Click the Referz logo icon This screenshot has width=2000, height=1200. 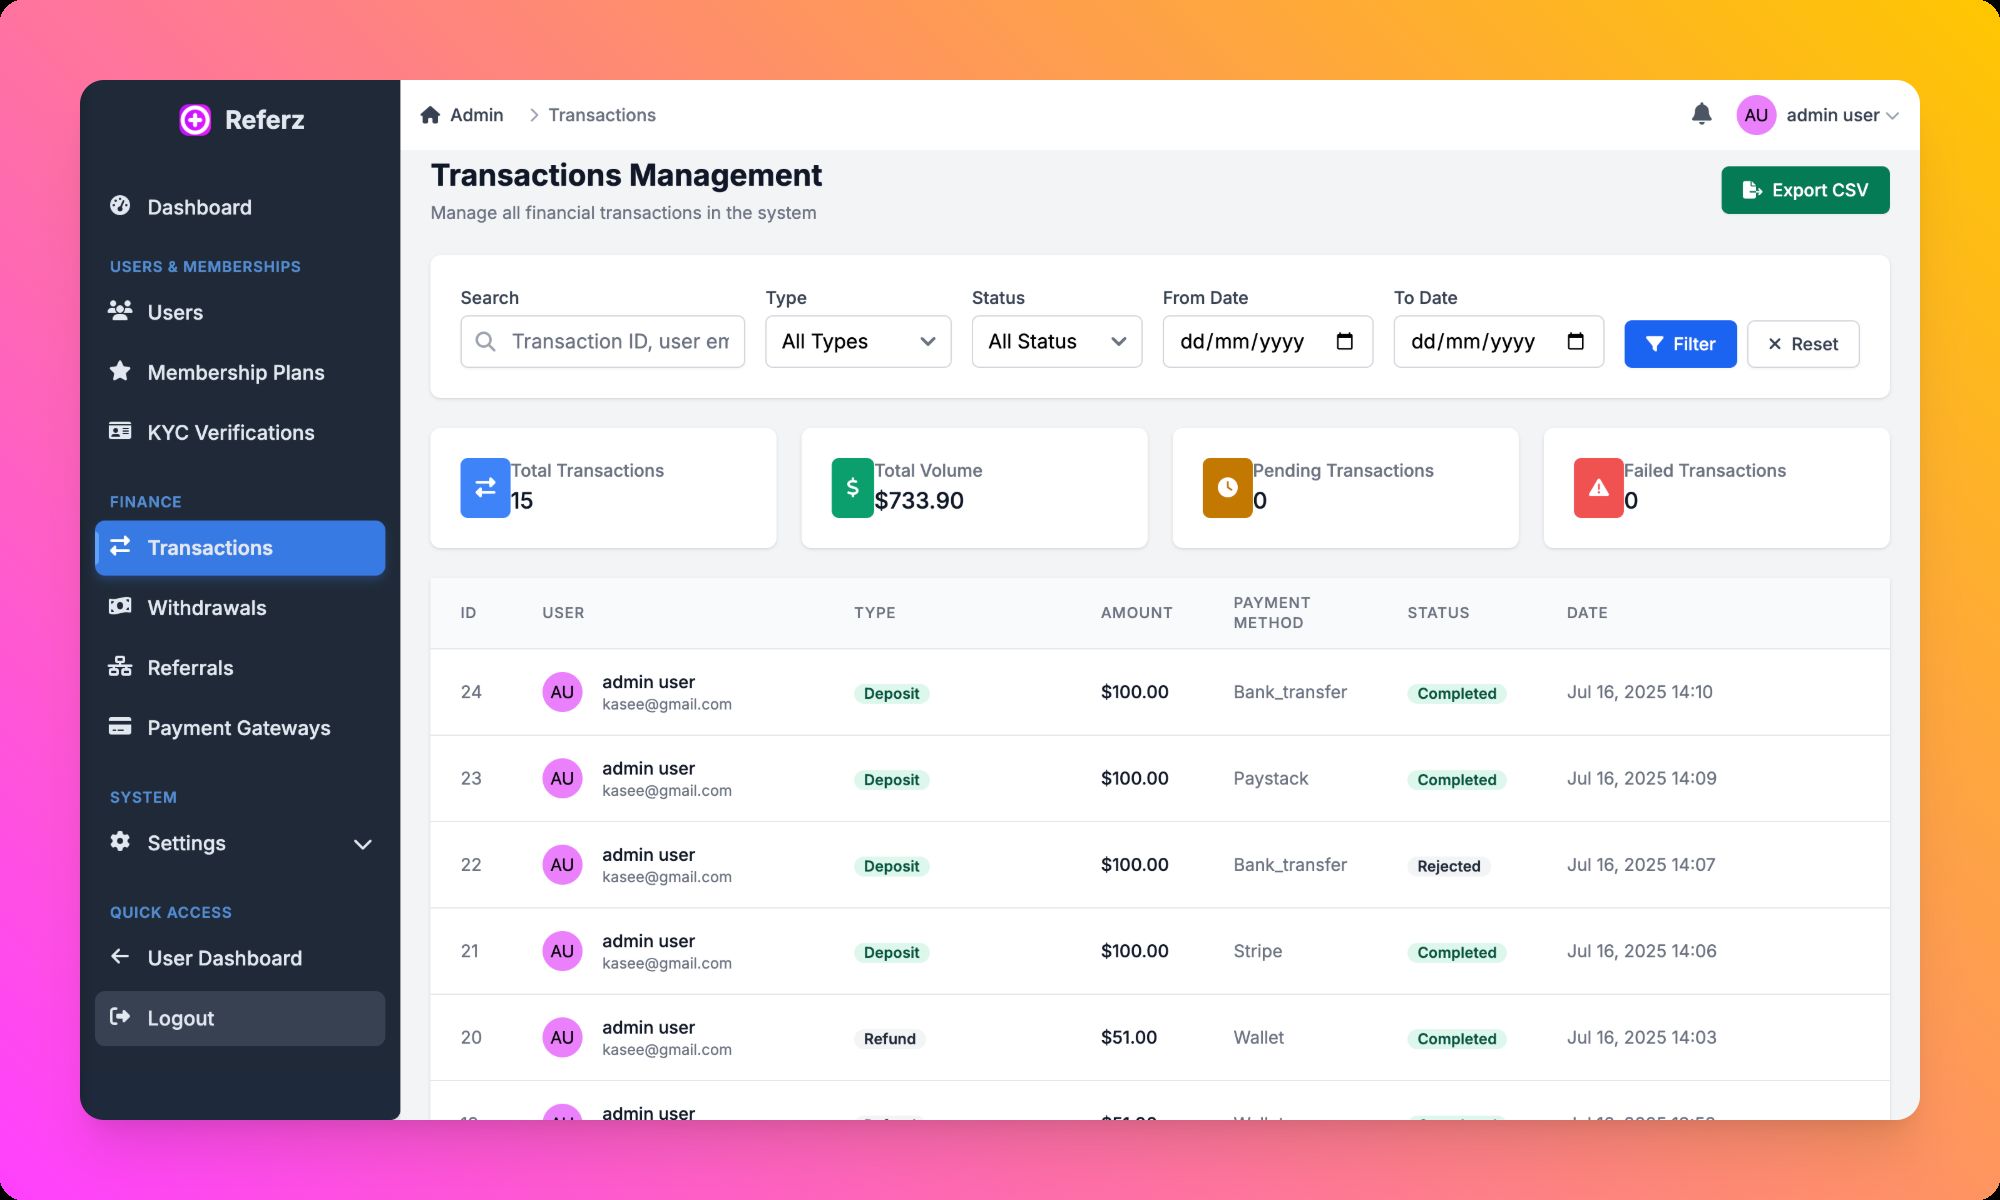point(195,120)
